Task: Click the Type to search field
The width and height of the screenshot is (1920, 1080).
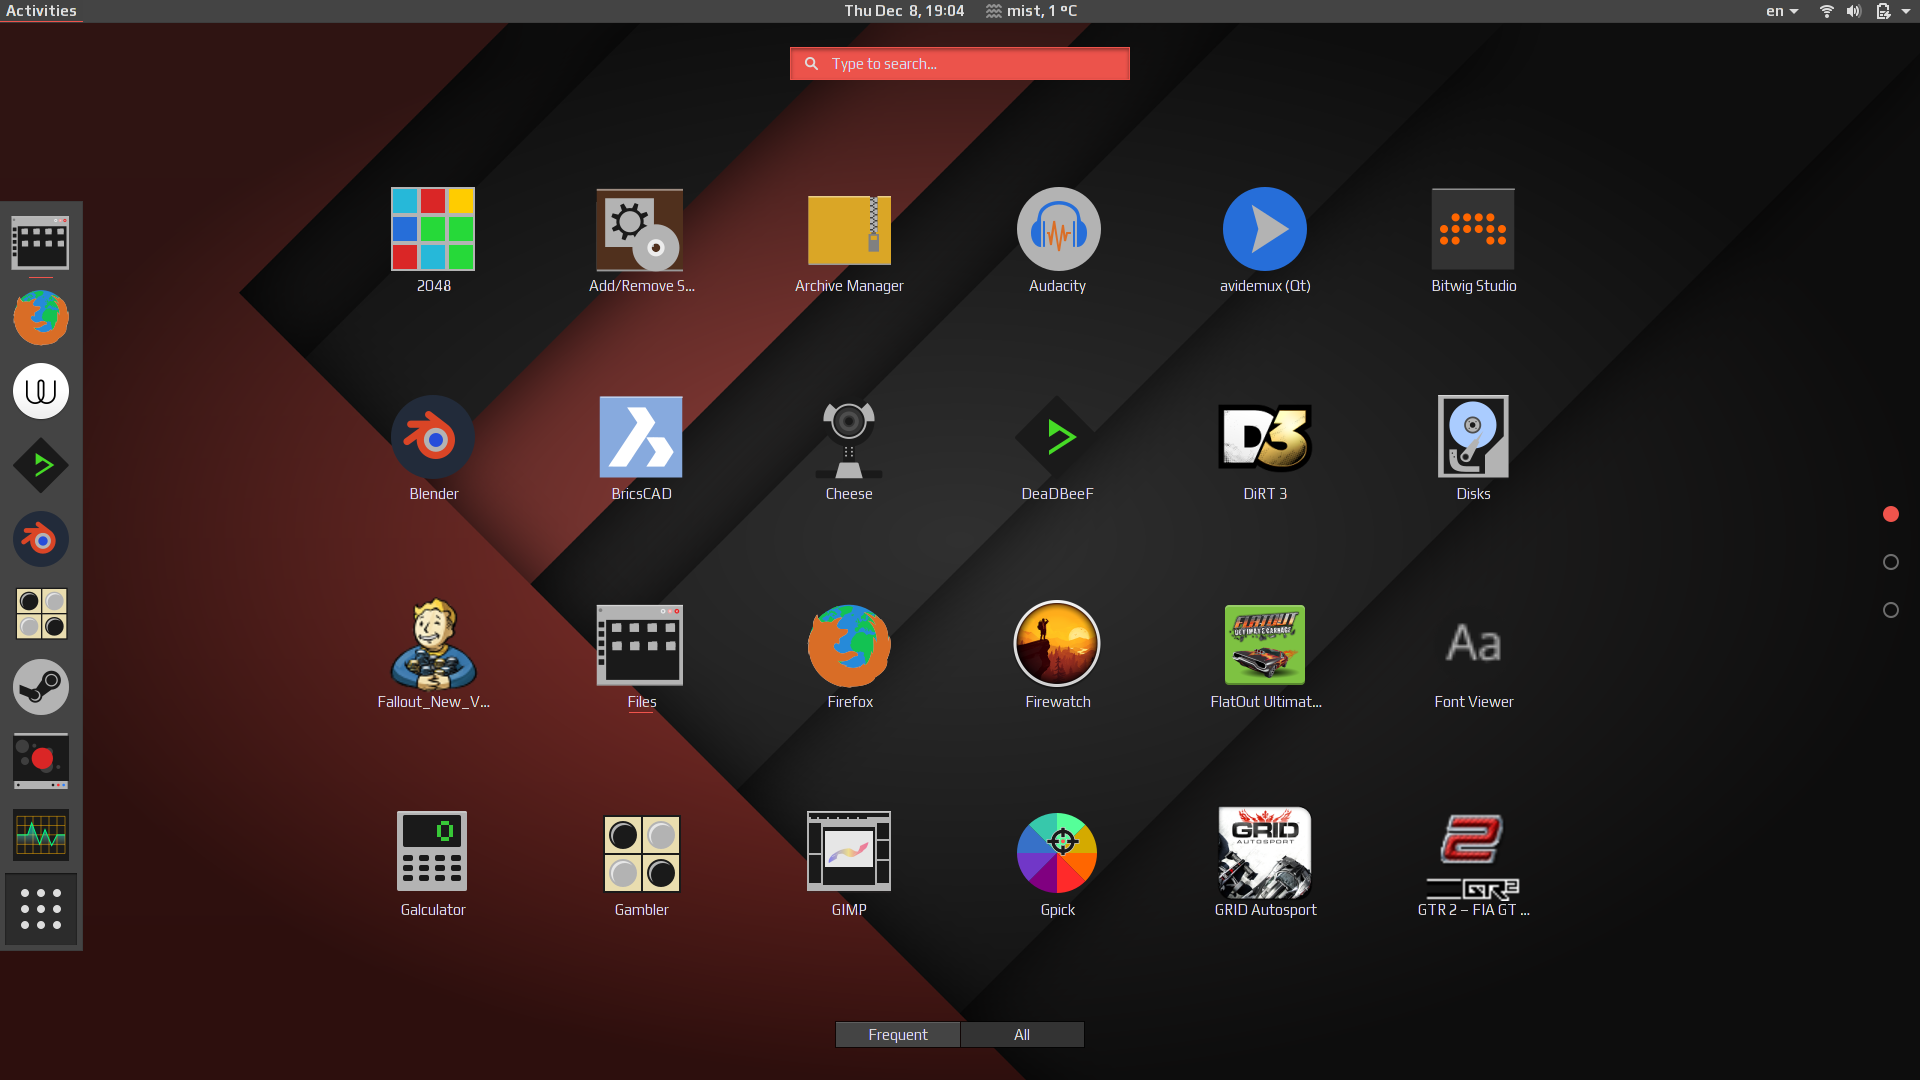Action: click(960, 63)
